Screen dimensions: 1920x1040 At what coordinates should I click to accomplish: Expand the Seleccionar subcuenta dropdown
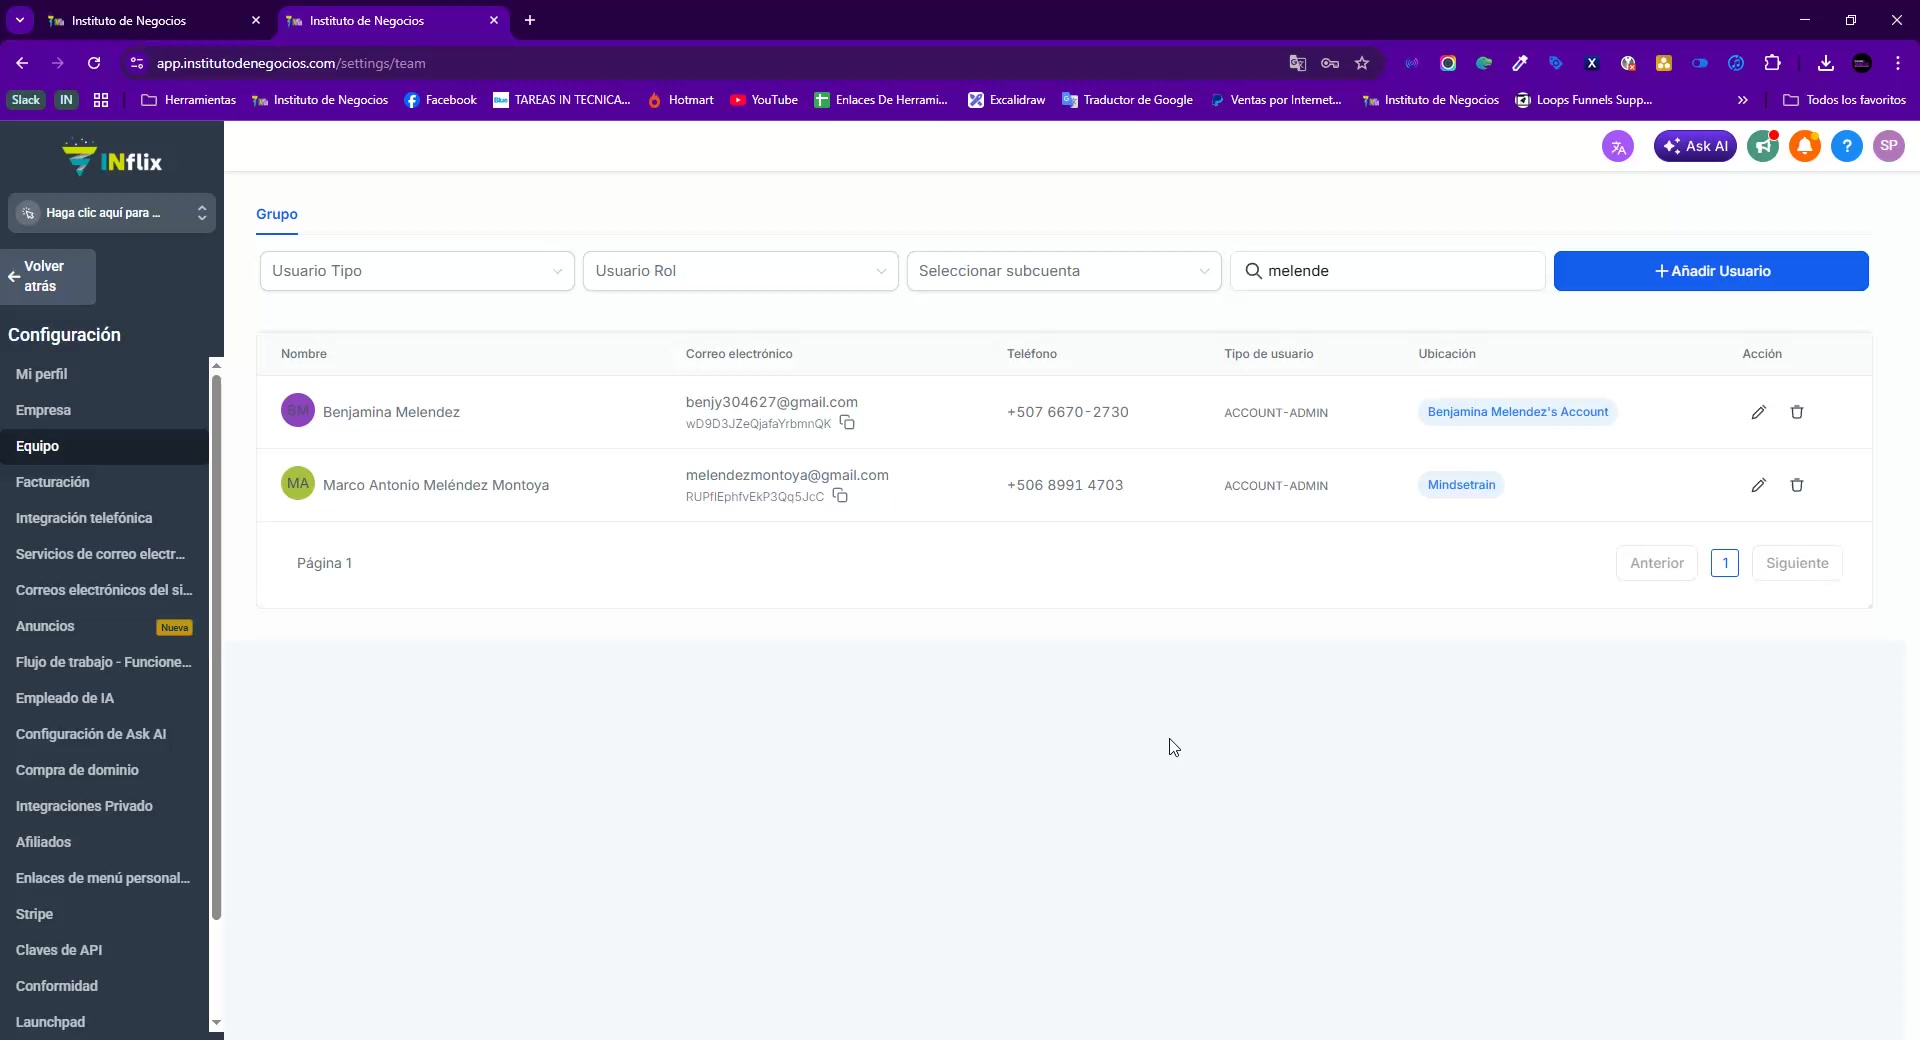click(1064, 271)
